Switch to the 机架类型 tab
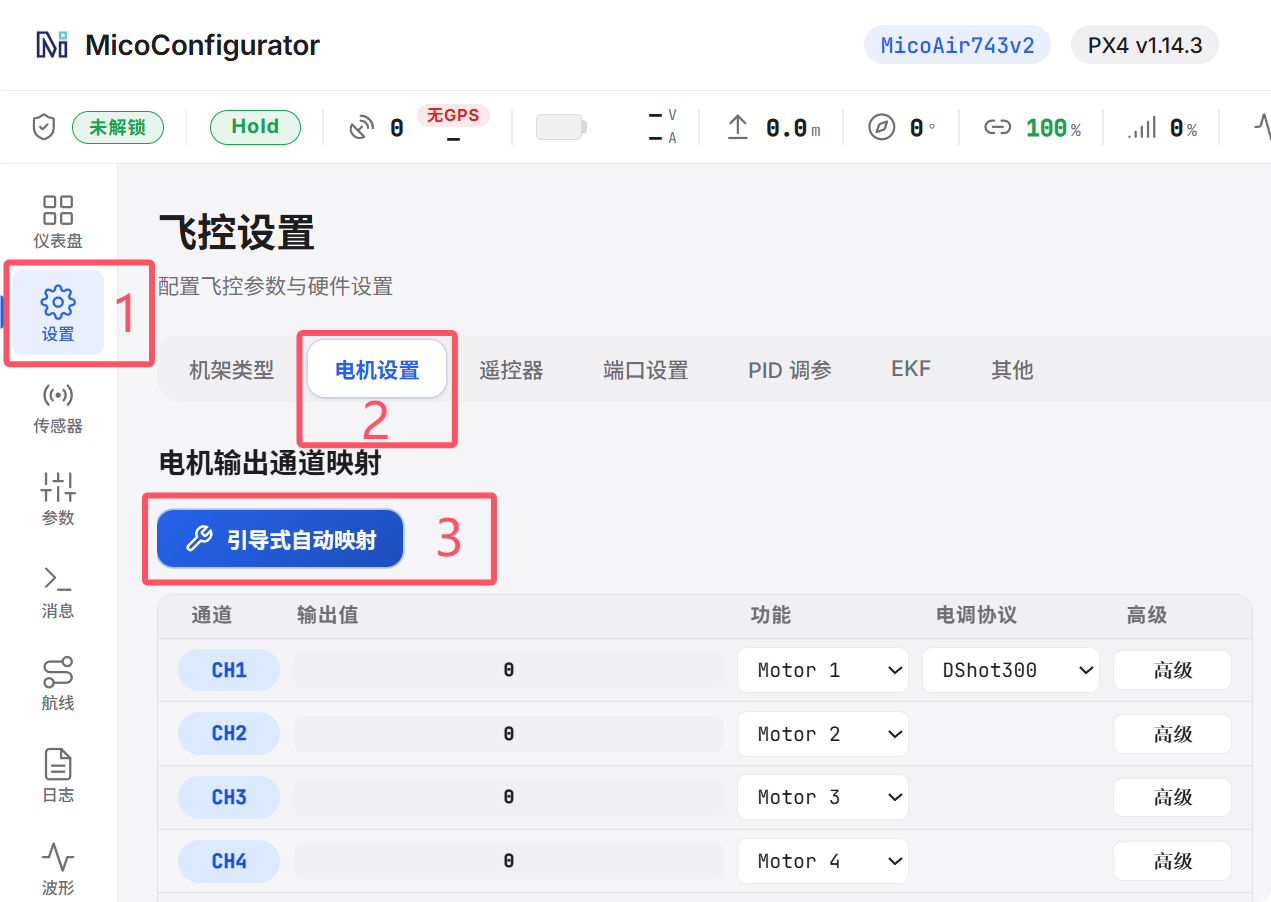The width and height of the screenshot is (1271, 902). coord(231,370)
